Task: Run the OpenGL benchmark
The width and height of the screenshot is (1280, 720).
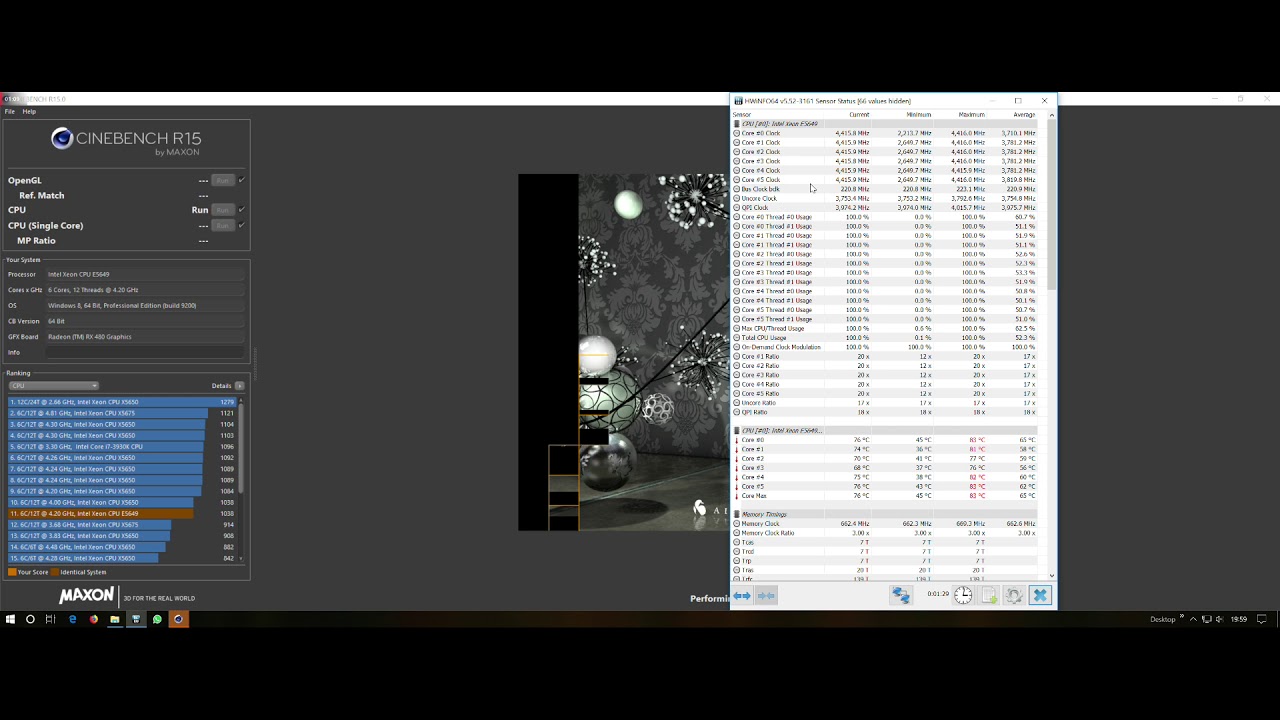Action: tap(222, 180)
